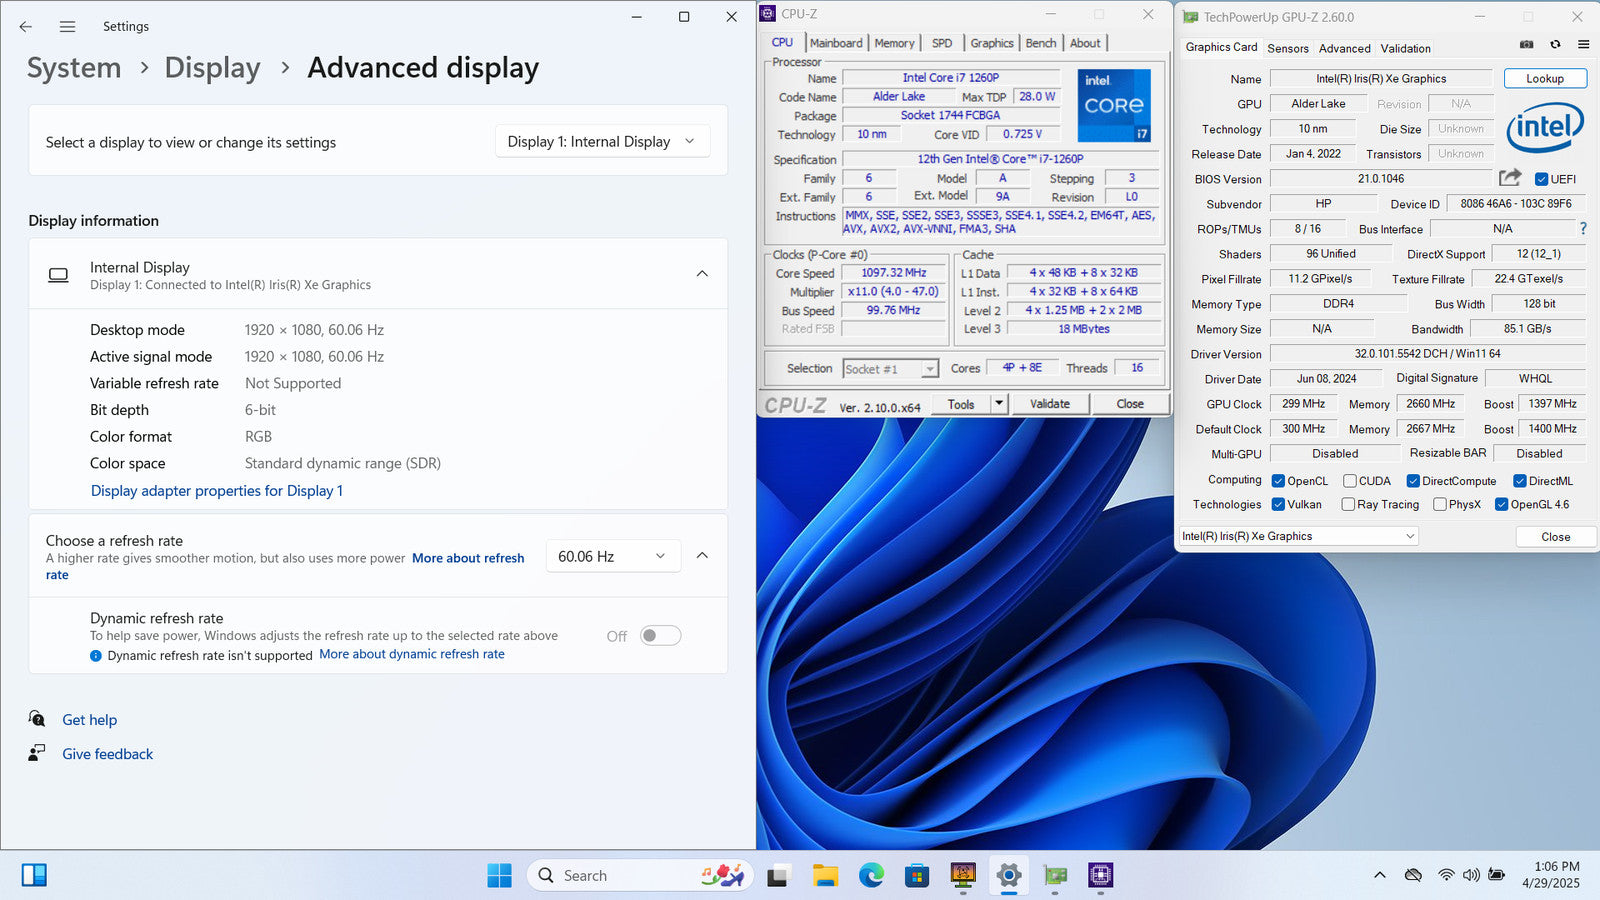
Task: Open the 60.06 Hz refresh rate dropdown
Action: click(x=612, y=557)
